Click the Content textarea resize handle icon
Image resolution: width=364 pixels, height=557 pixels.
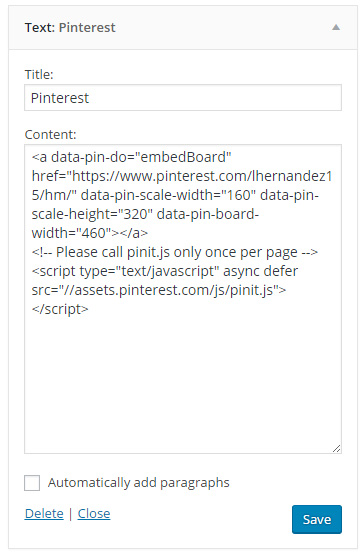coord(337,448)
